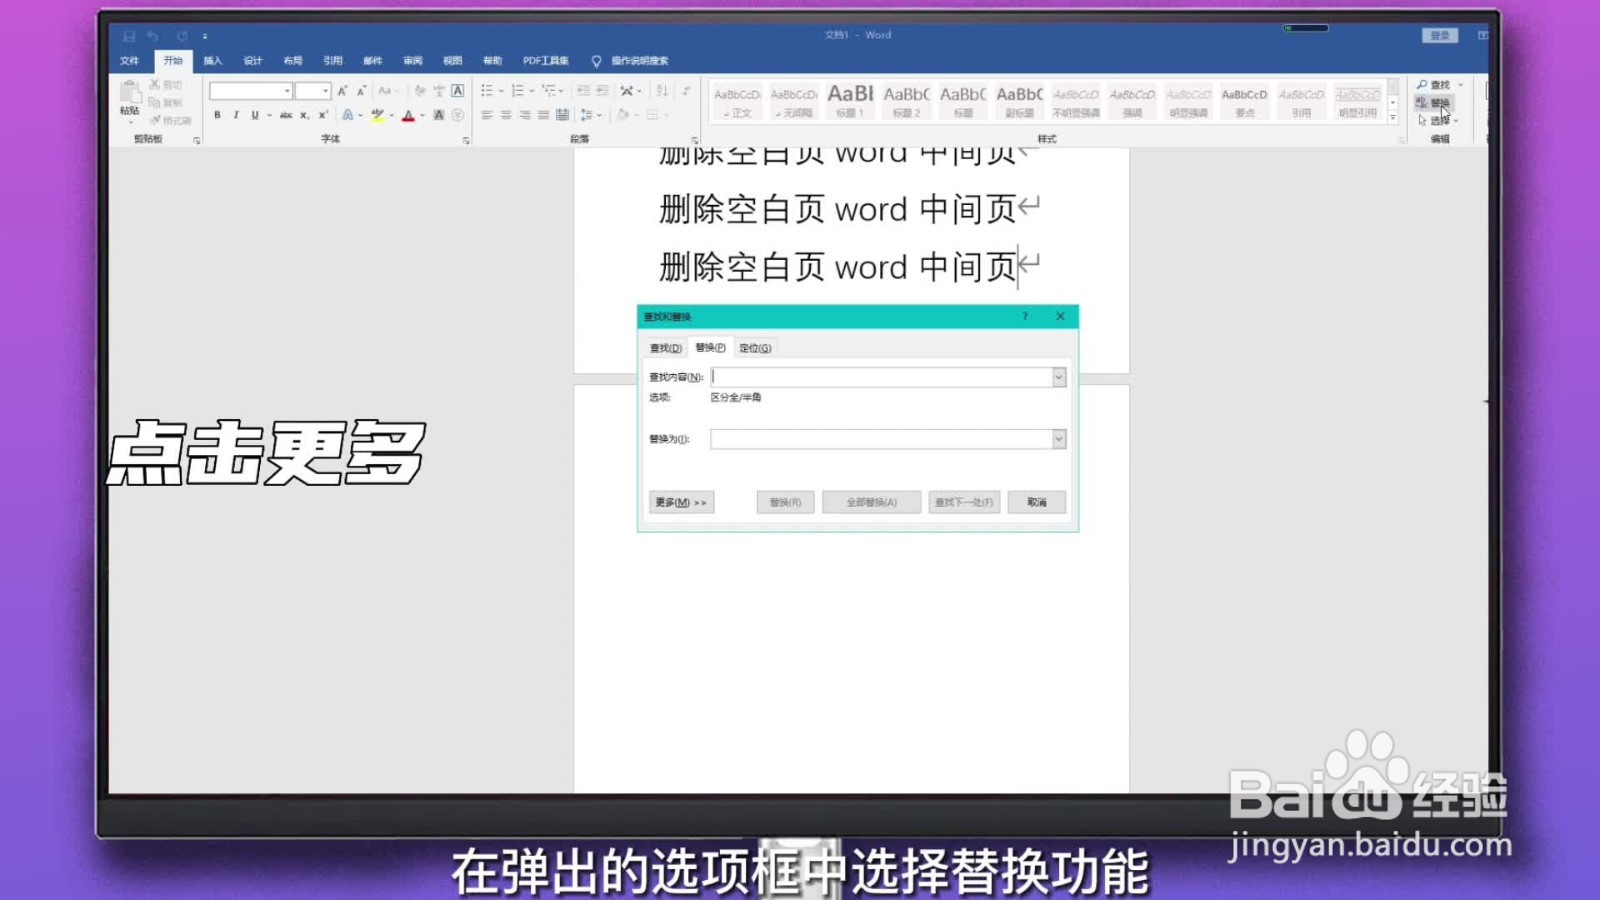The height and width of the screenshot is (900, 1600).
Task: Expand the 查找内容 history dropdown
Action: click(x=1059, y=377)
